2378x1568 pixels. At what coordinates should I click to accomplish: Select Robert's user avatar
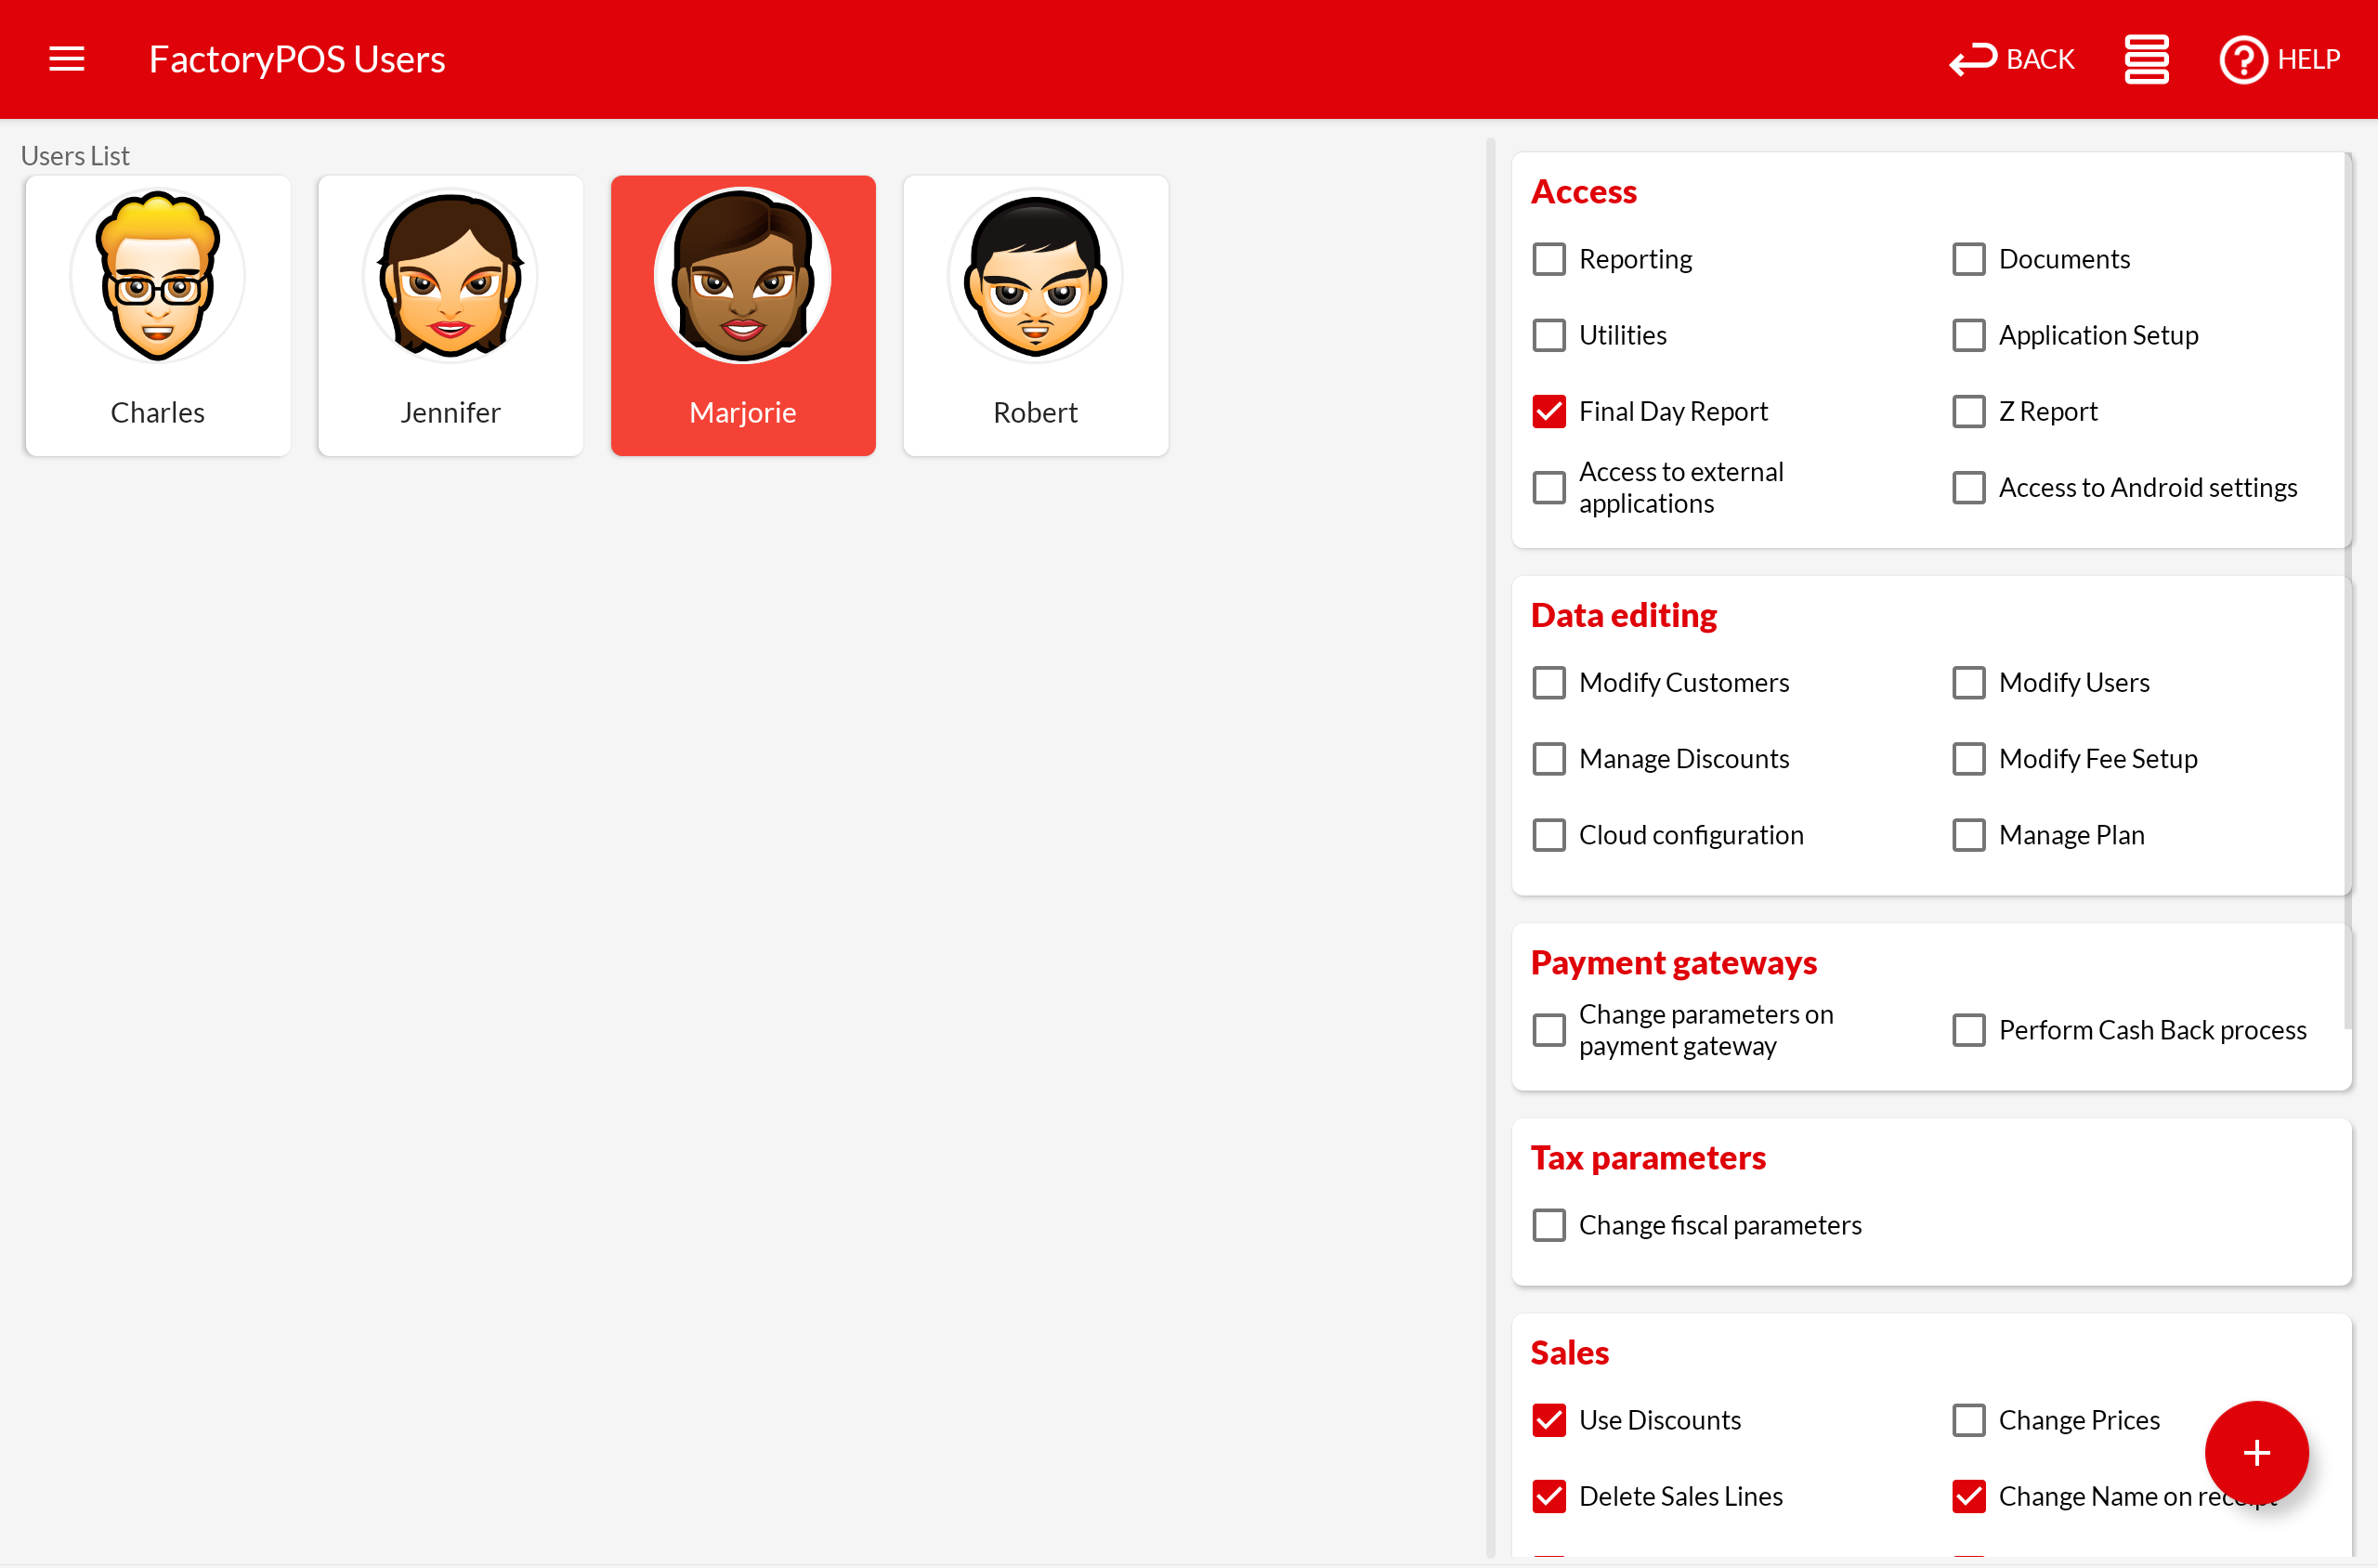click(1035, 275)
